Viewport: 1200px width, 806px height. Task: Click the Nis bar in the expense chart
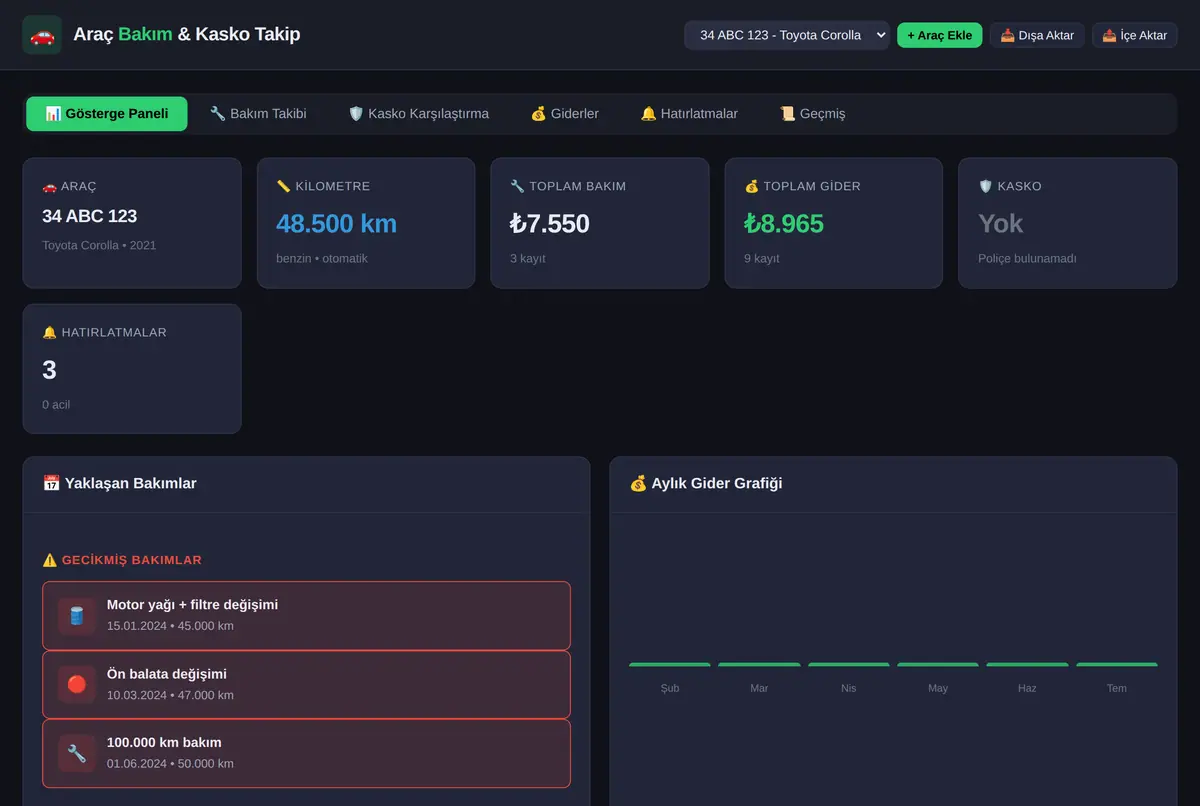[849, 664]
